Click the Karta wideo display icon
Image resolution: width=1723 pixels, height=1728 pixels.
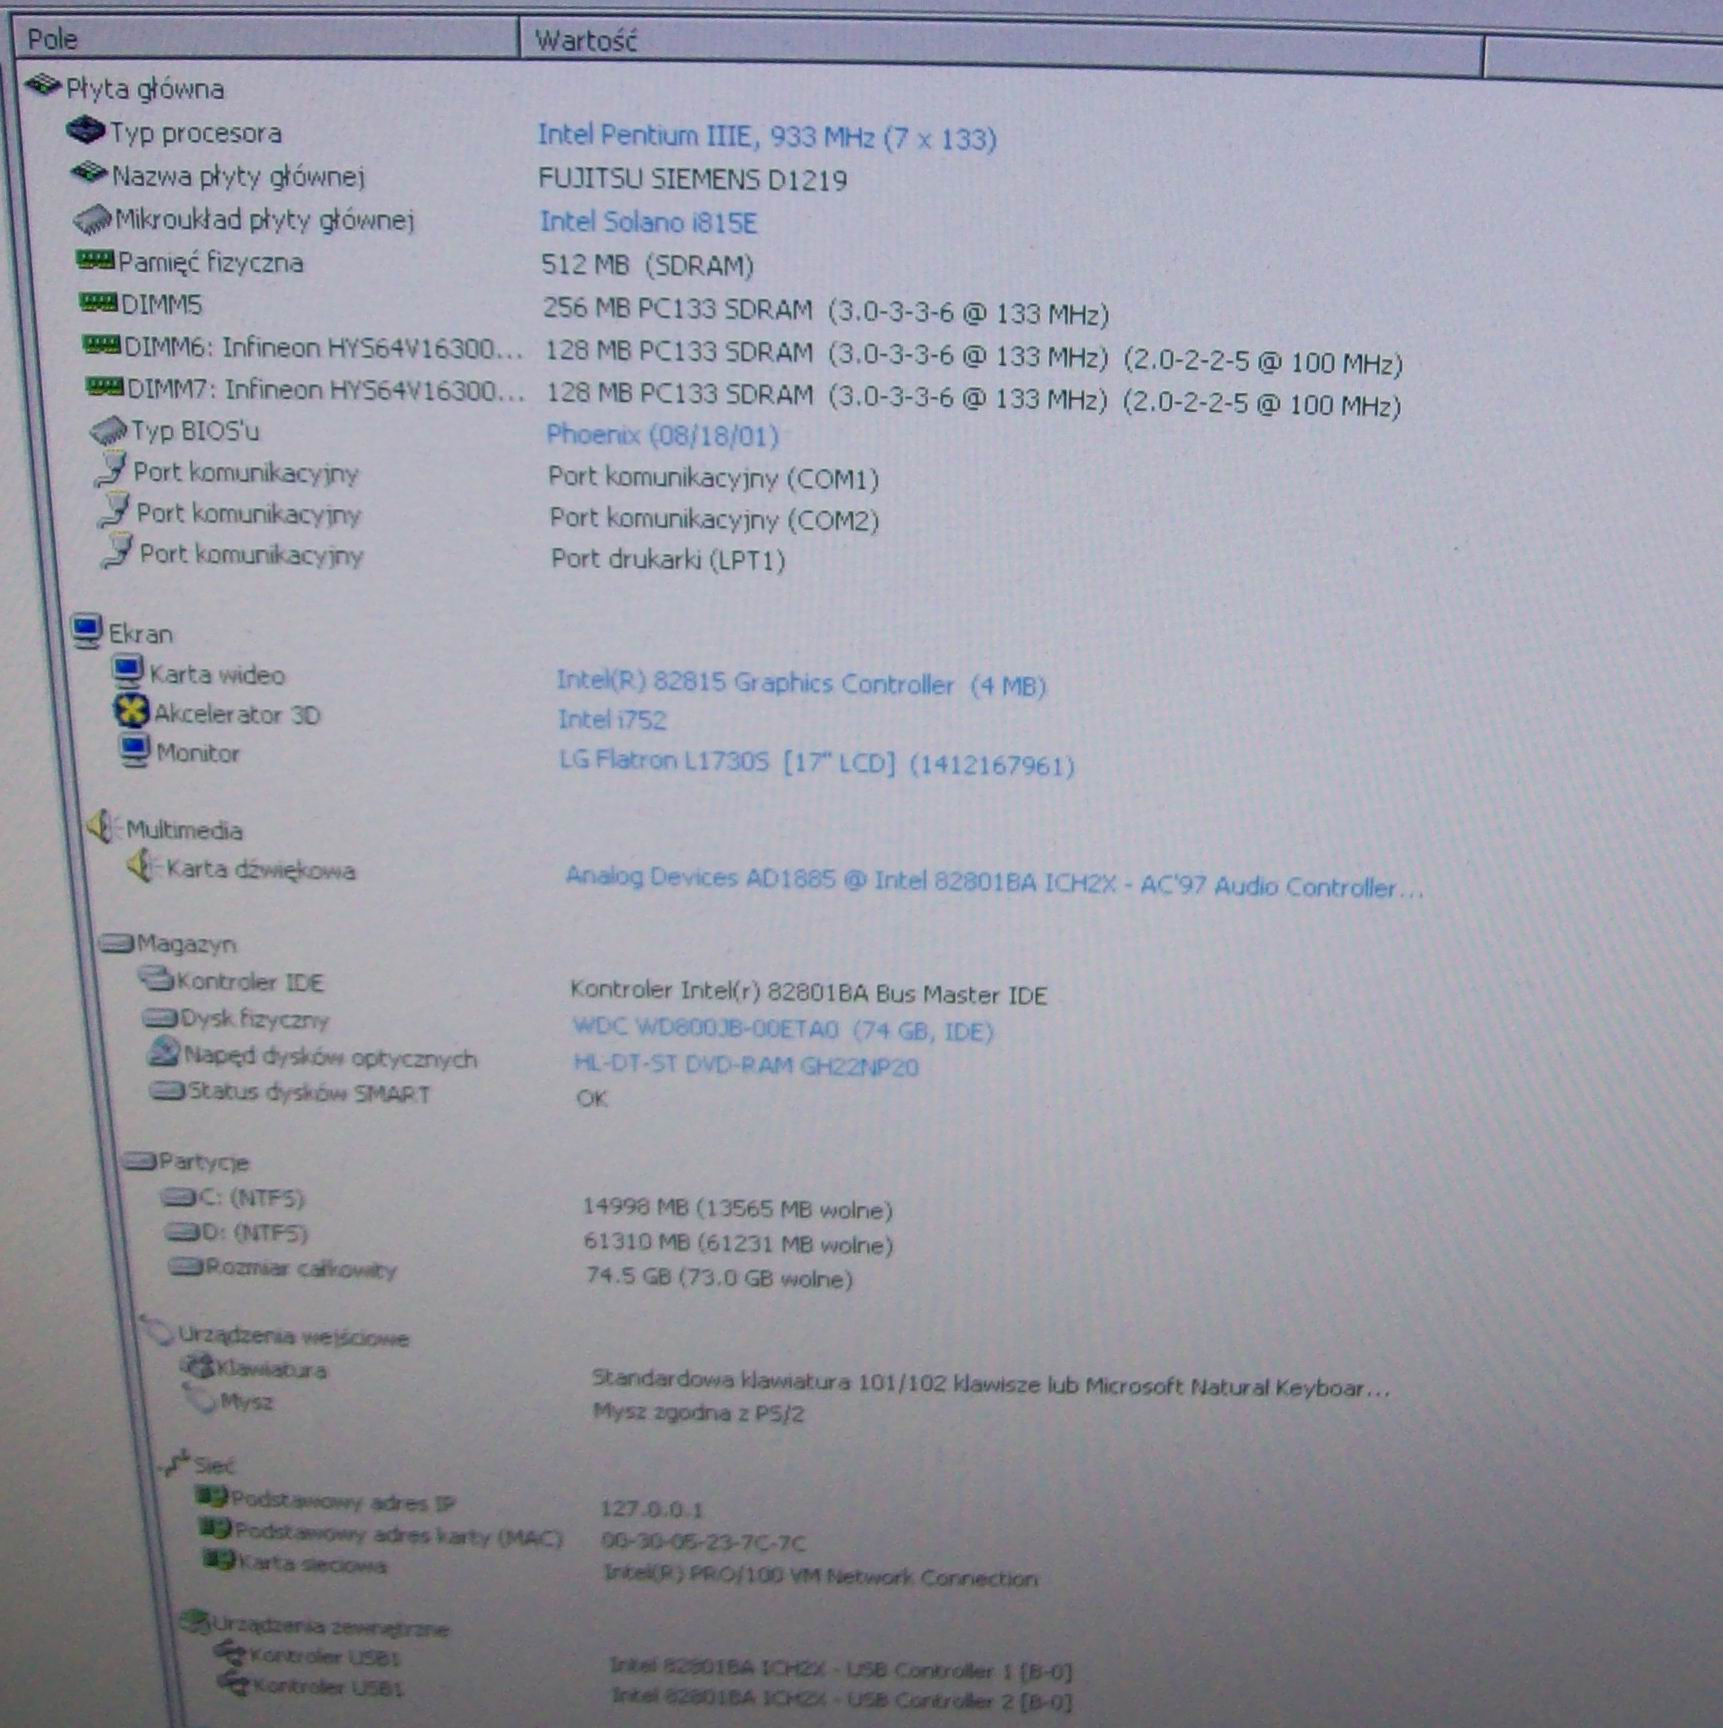pyautogui.click(x=127, y=671)
